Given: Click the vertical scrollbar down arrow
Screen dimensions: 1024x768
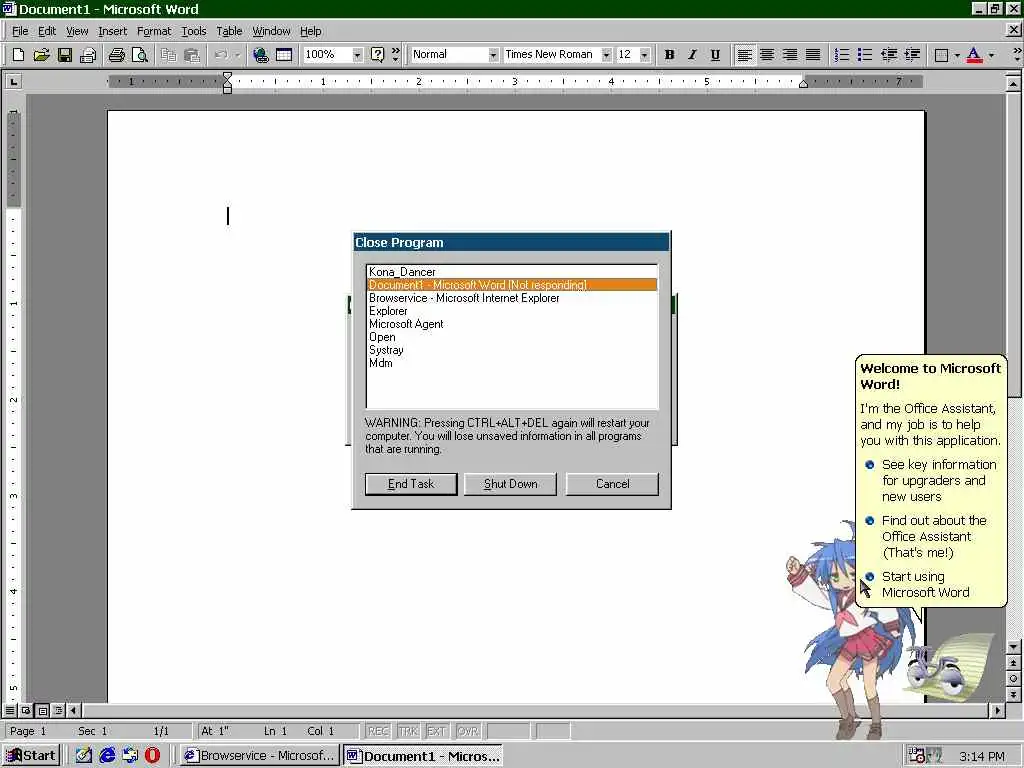Looking at the screenshot, I should [x=1013, y=647].
